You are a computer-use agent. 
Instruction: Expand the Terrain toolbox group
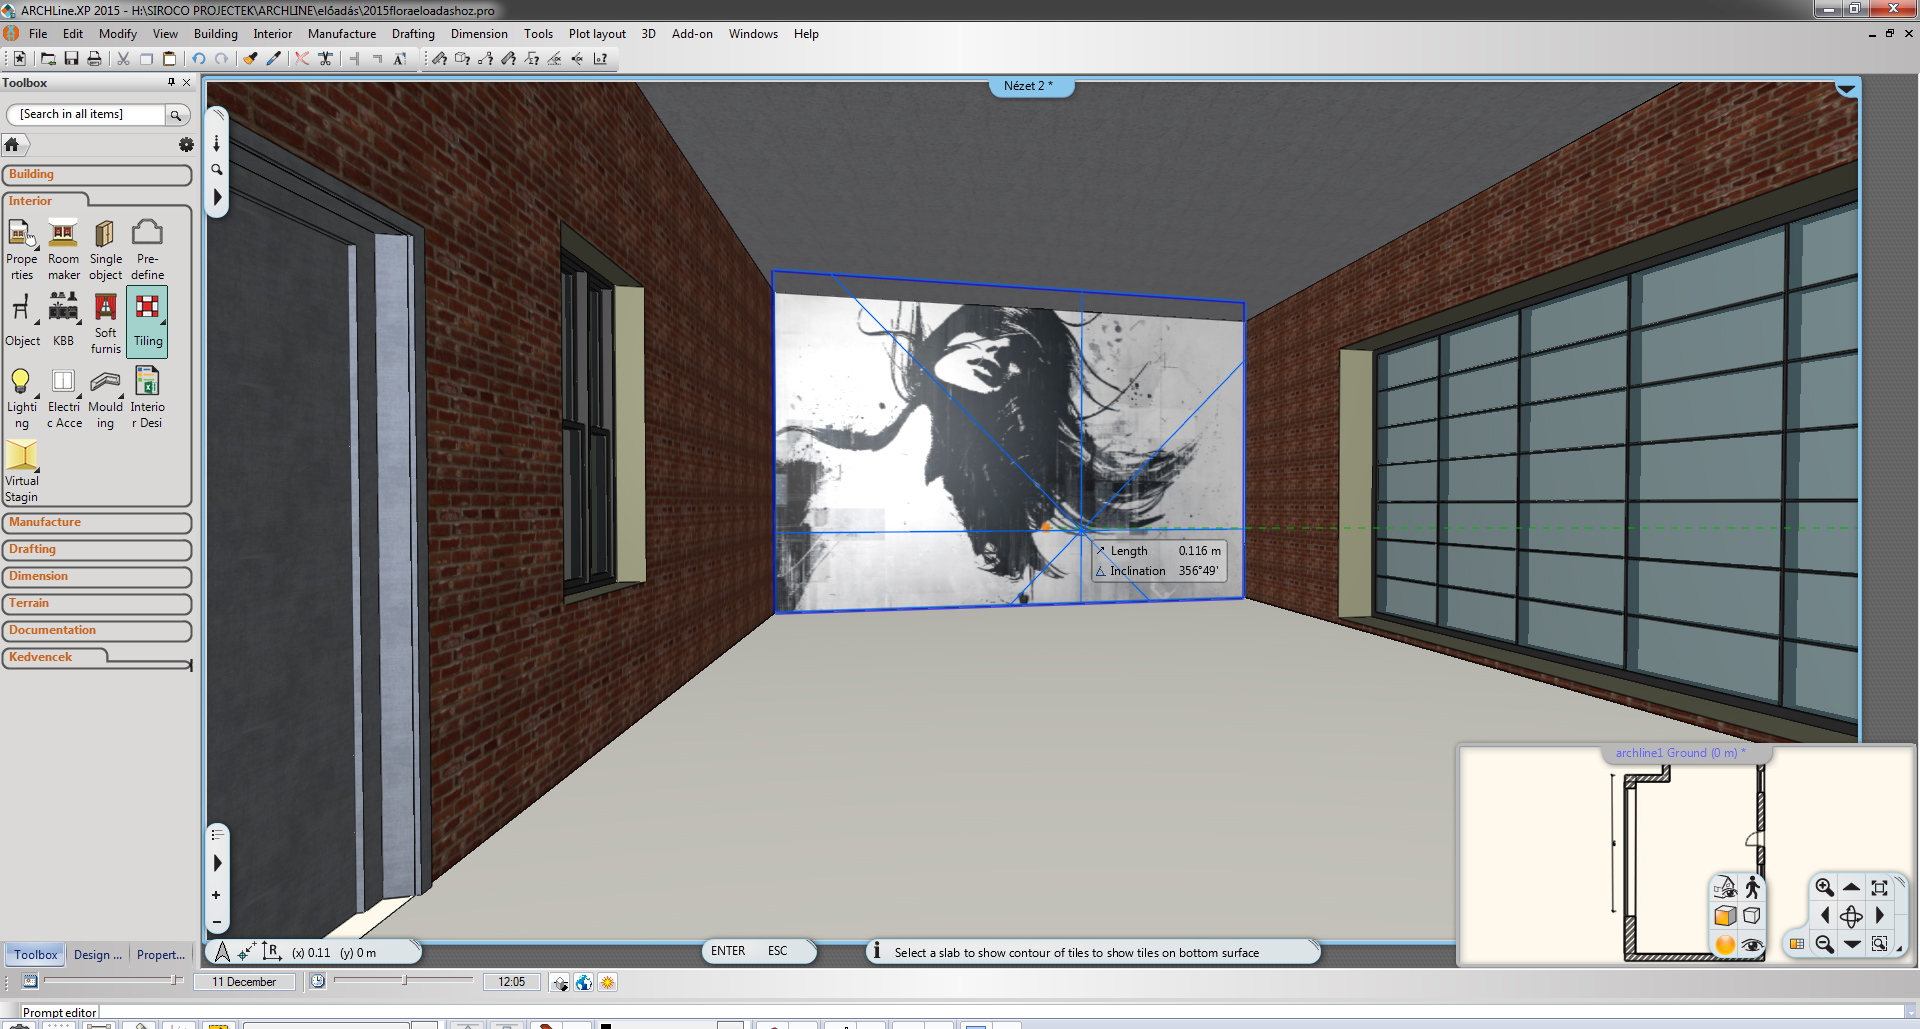pyautogui.click(x=97, y=604)
